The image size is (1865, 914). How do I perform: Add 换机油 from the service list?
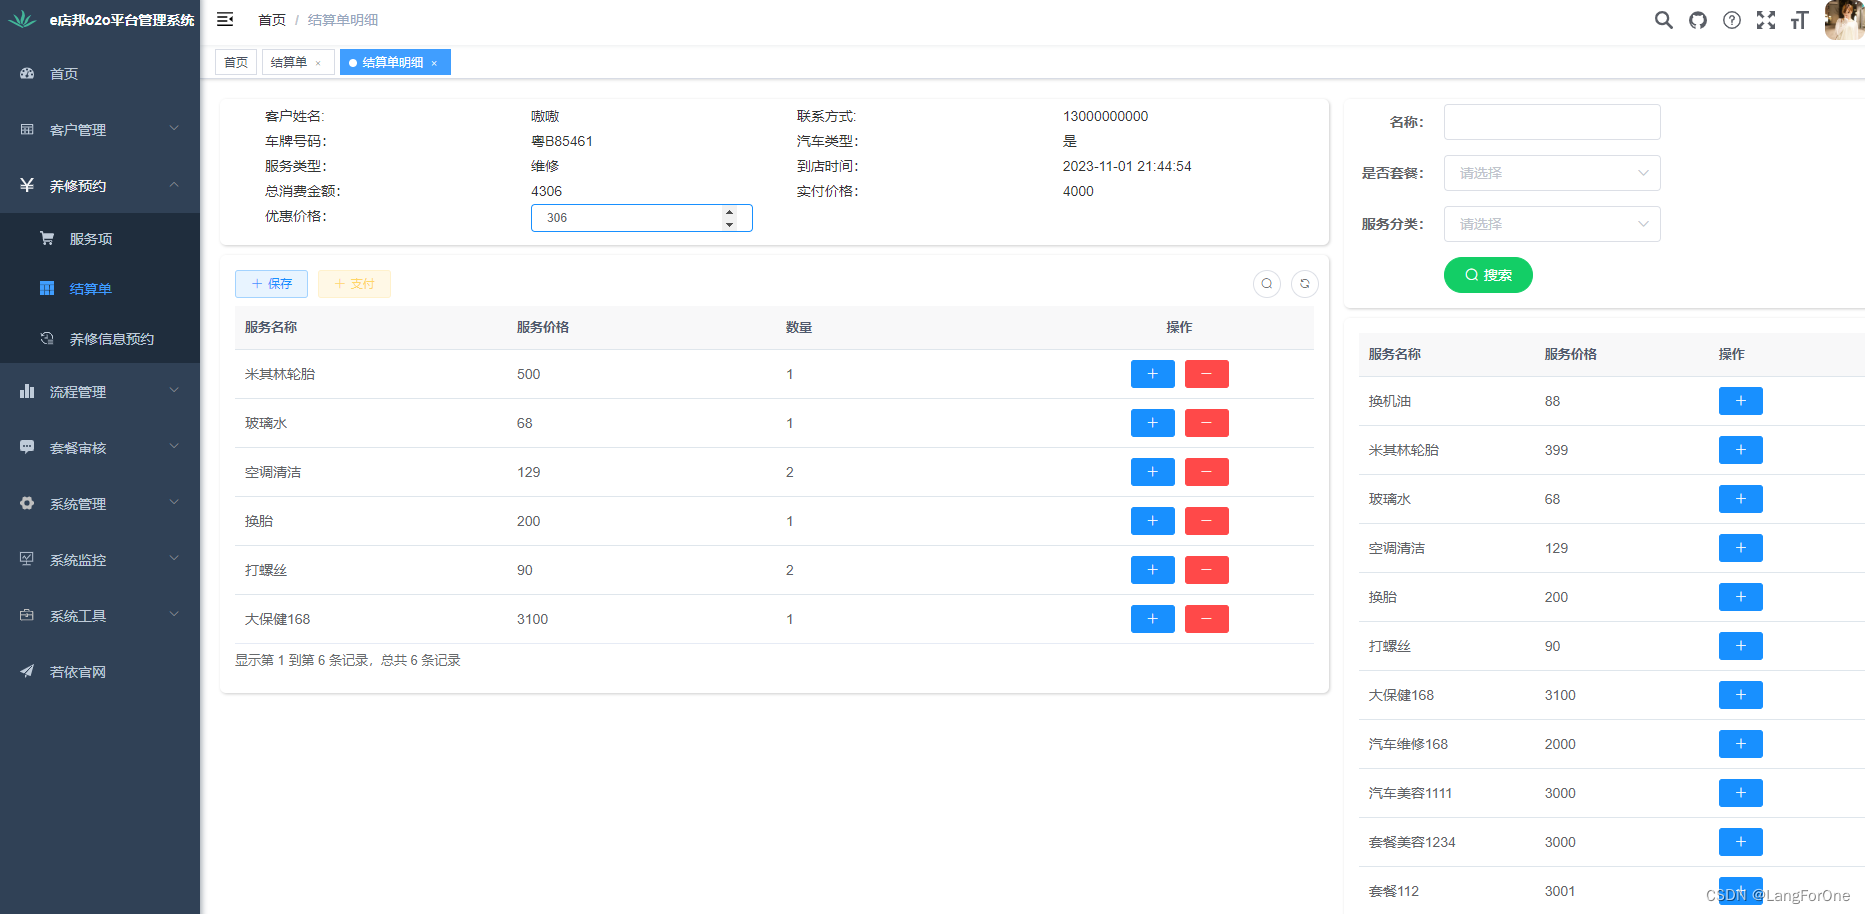tap(1741, 401)
